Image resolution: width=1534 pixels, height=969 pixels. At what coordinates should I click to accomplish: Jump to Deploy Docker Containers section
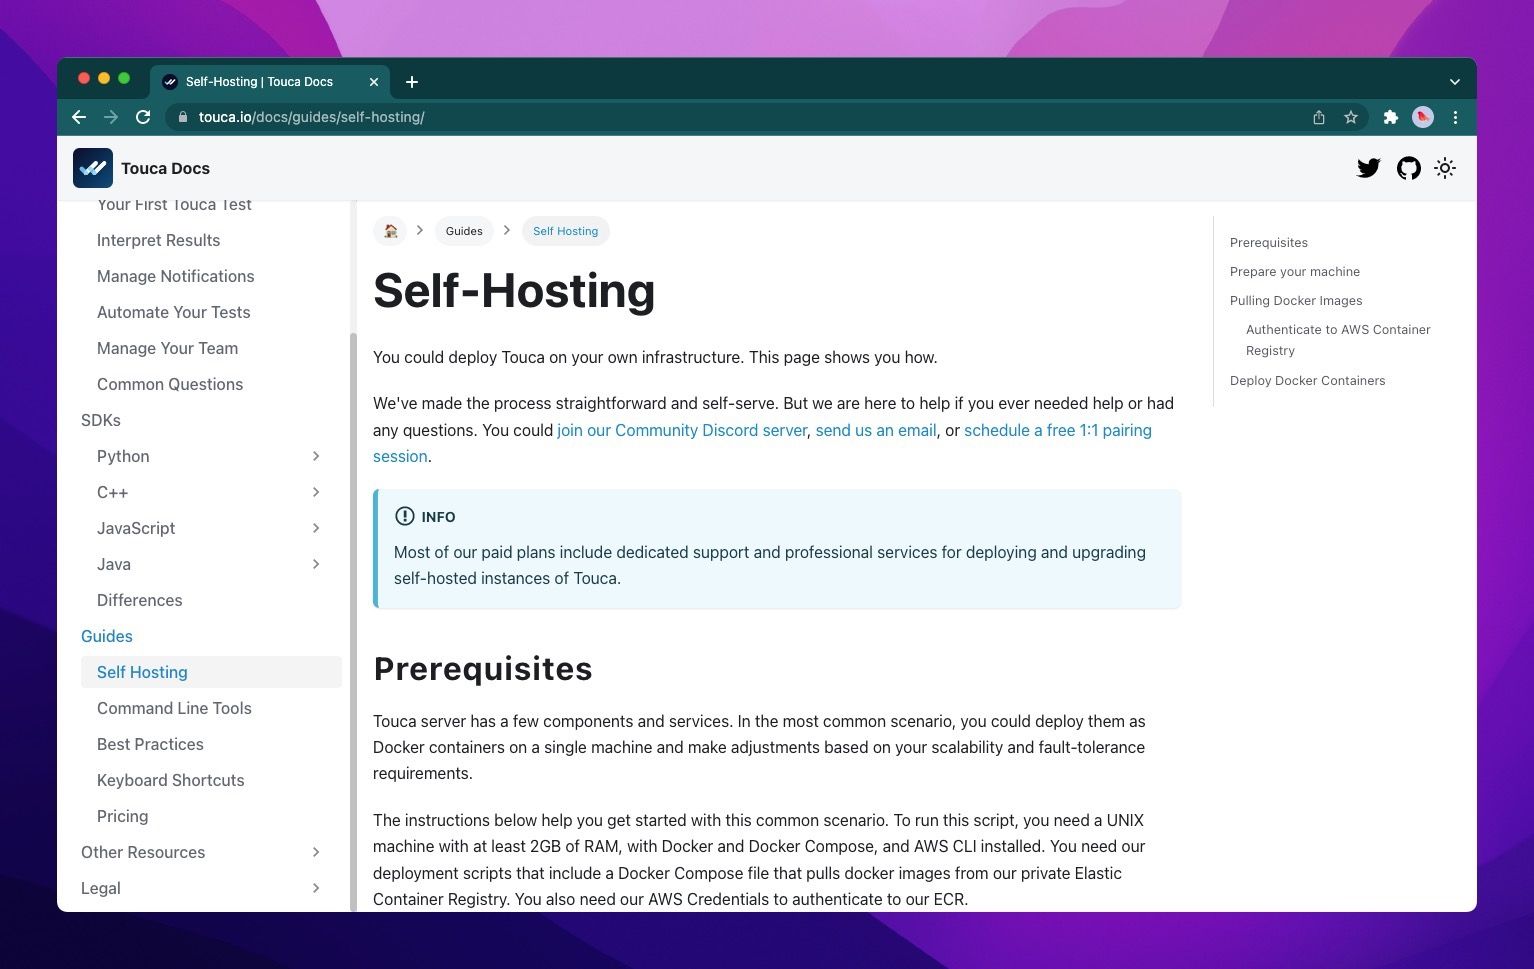(x=1307, y=381)
